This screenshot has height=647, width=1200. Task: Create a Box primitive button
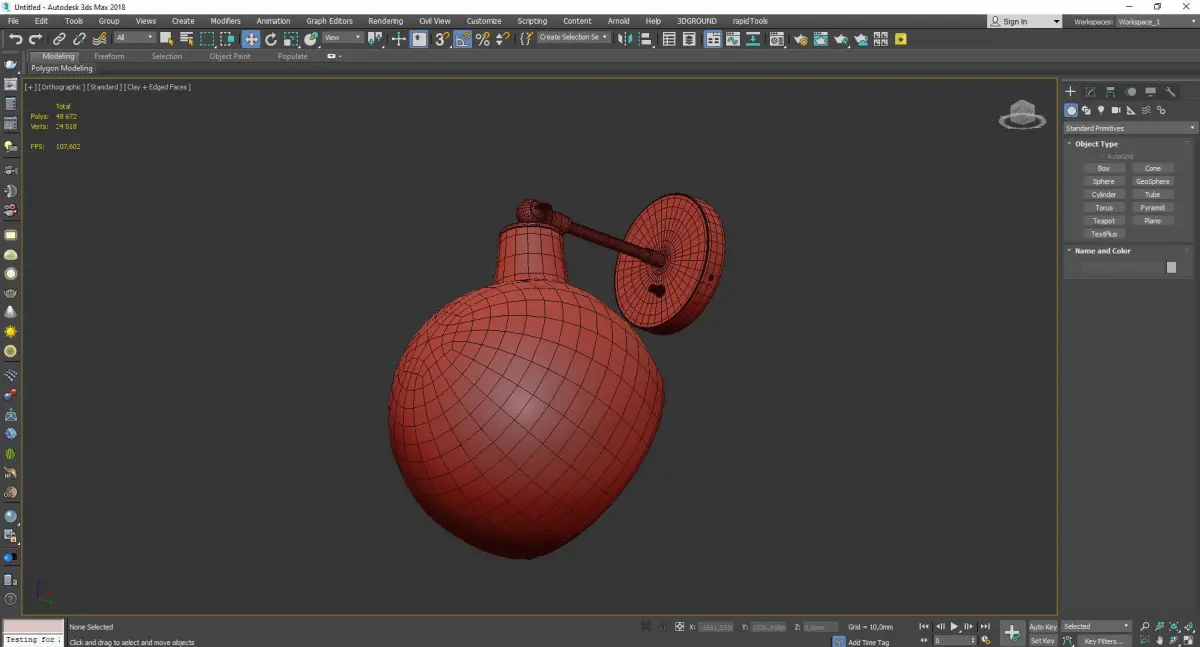tap(1104, 169)
